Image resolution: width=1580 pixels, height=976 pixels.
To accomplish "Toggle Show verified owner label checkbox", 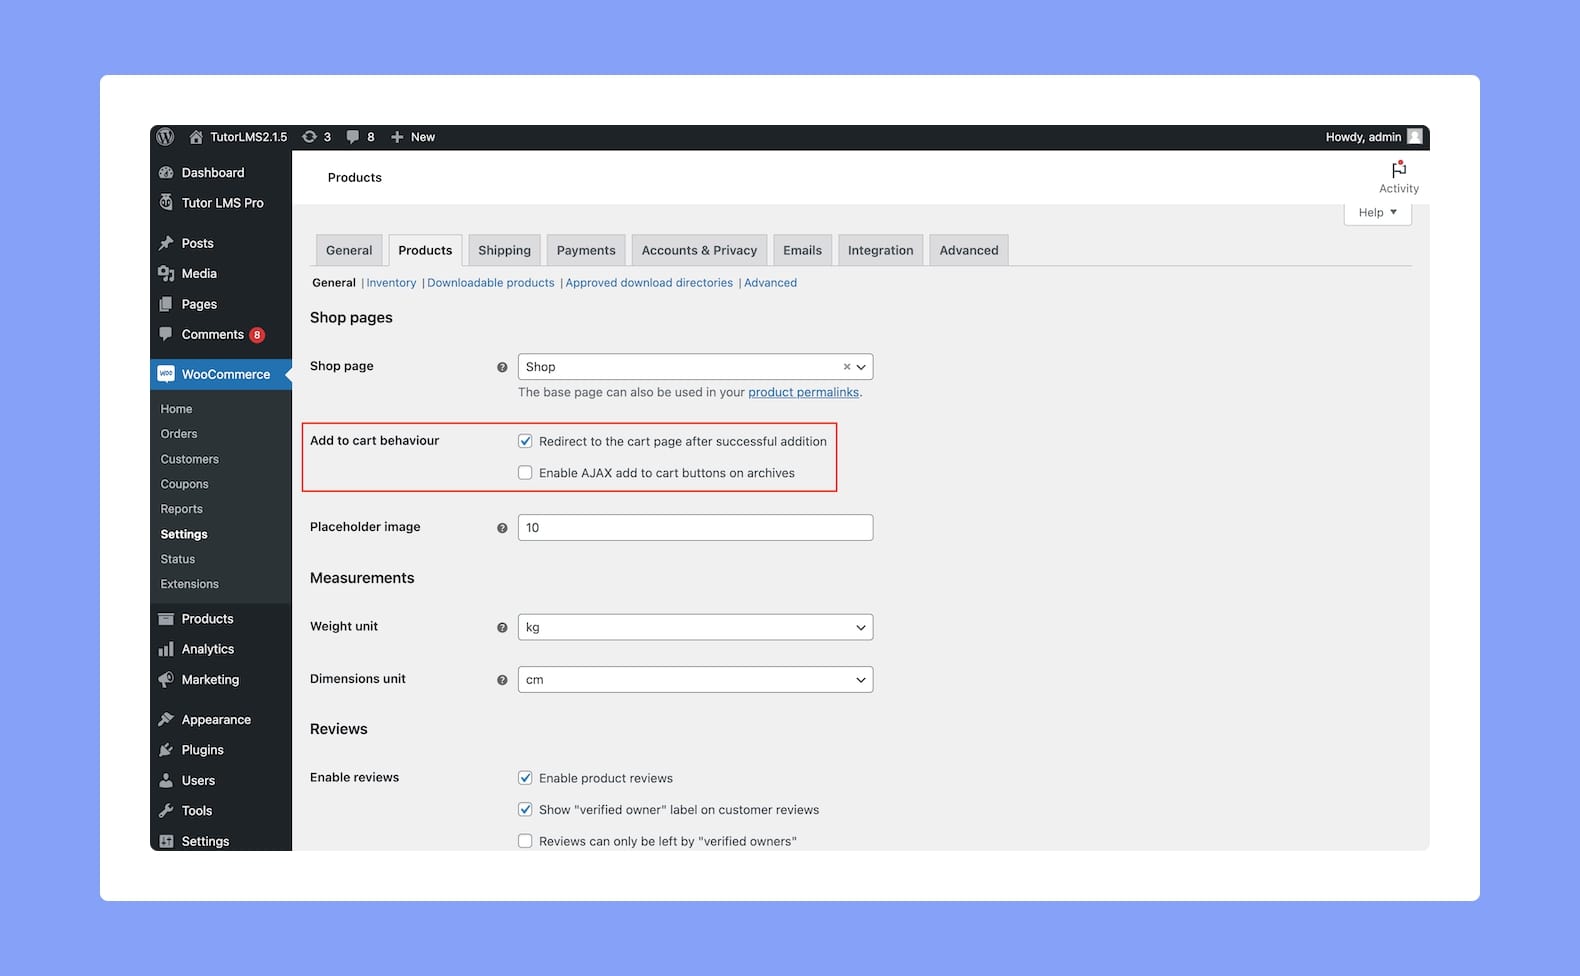I will pyautogui.click(x=525, y=810).
